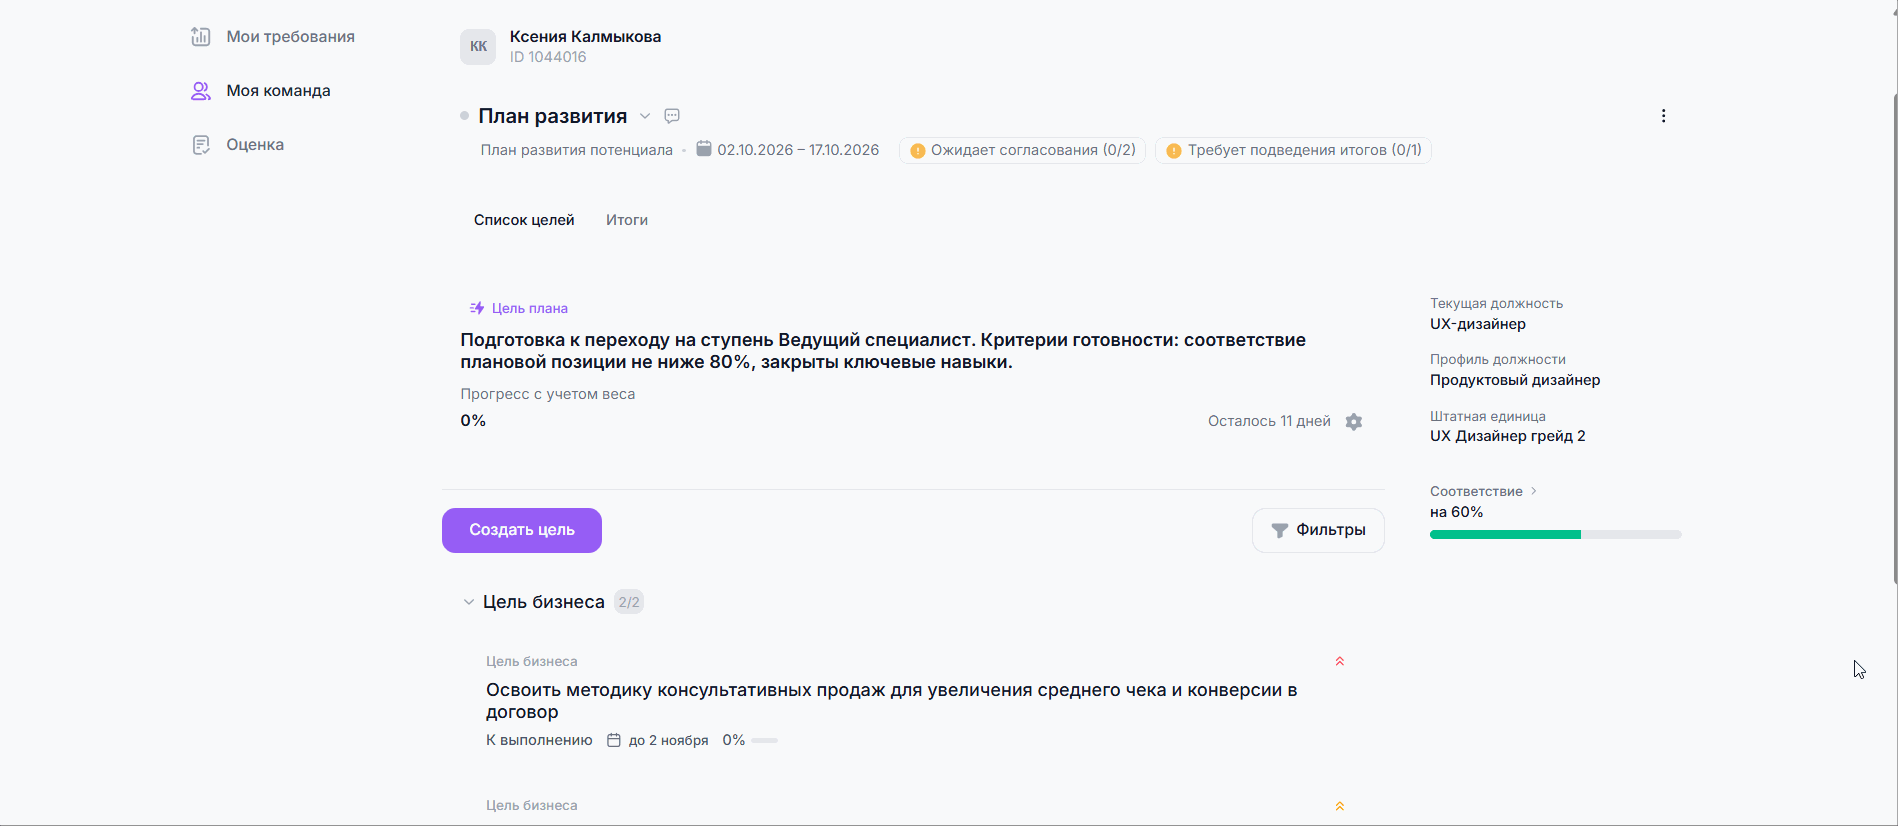
Task: Open plan settings gear icon
Action: tap(1354, 422)
